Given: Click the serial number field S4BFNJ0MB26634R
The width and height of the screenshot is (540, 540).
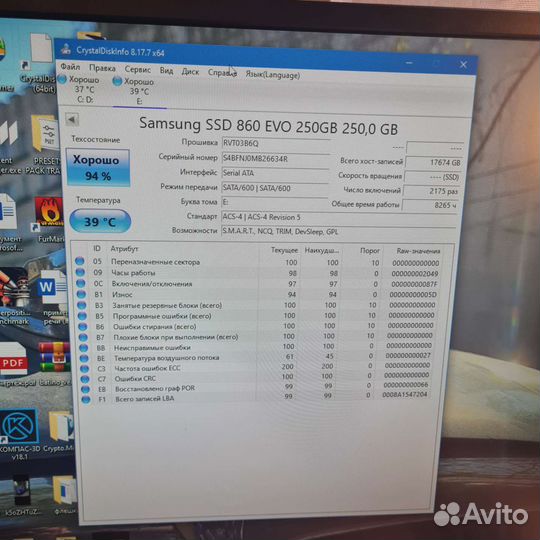Looking at the screenshot, I should 276,159.
